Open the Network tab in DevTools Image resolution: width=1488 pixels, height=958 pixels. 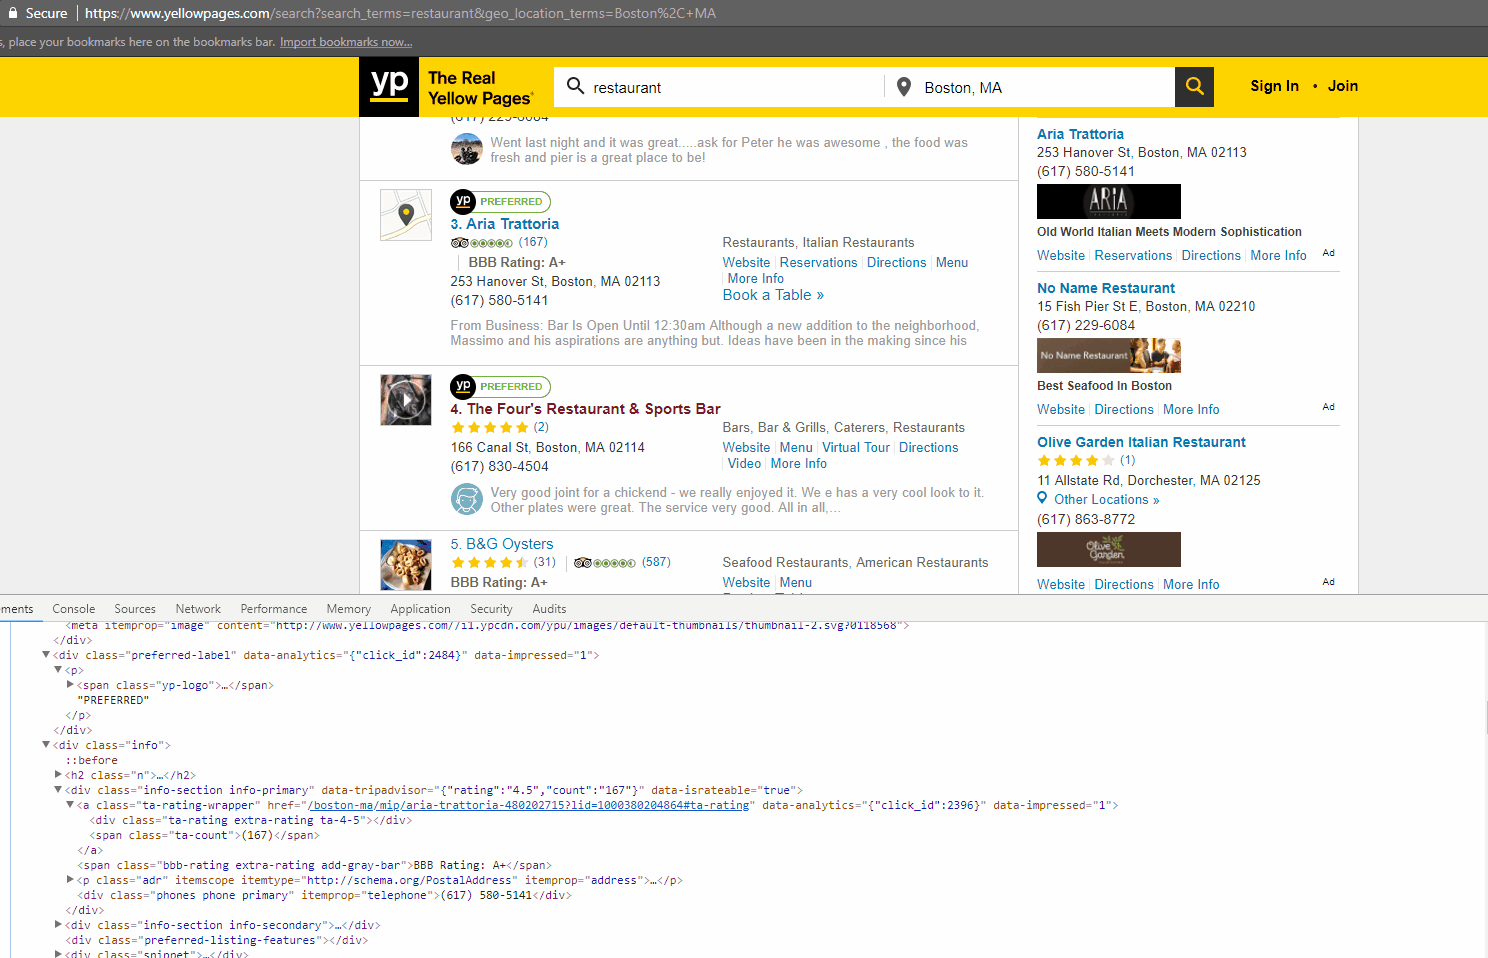click(x=197, y=608)
